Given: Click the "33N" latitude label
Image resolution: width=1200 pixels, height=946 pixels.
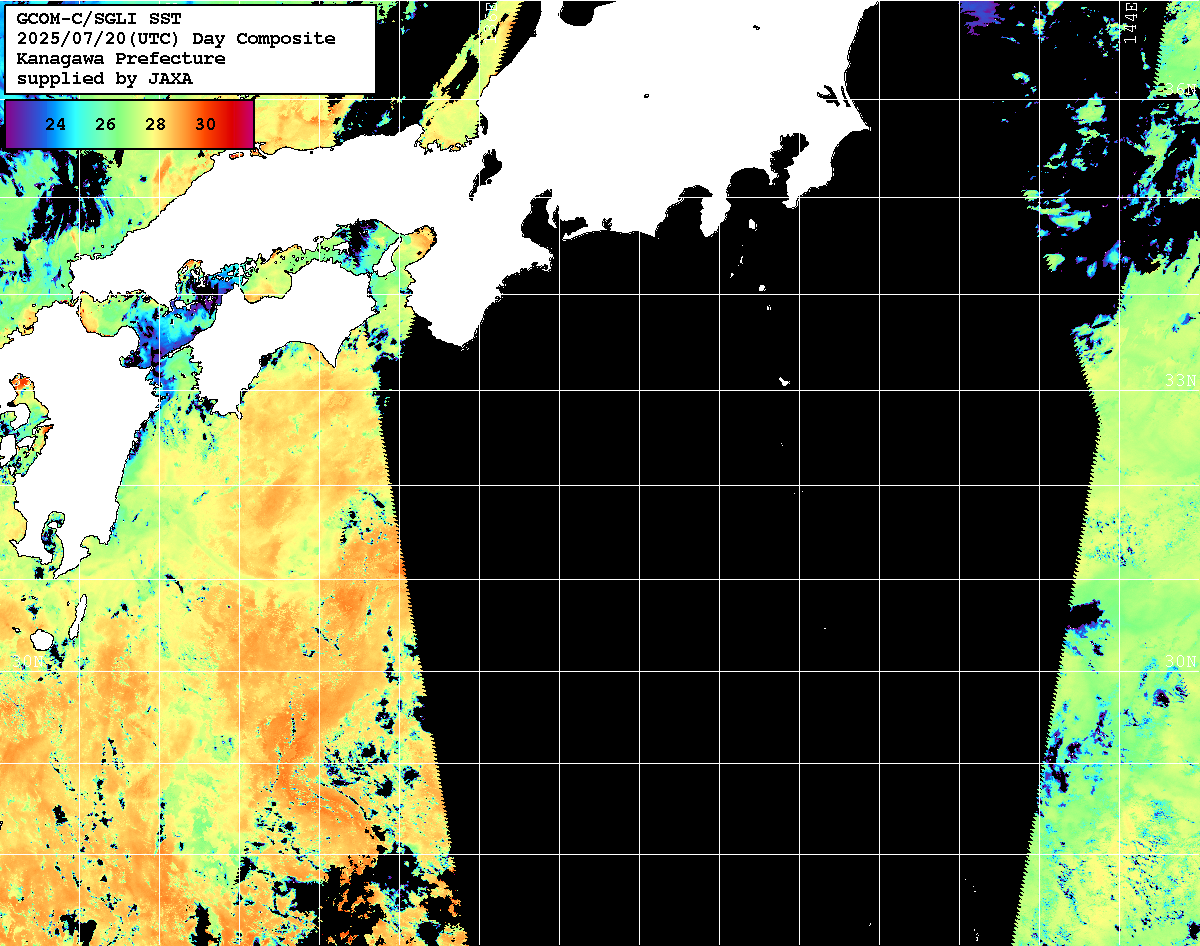Looking at the screenshot, I should (x=1182, y=380).
